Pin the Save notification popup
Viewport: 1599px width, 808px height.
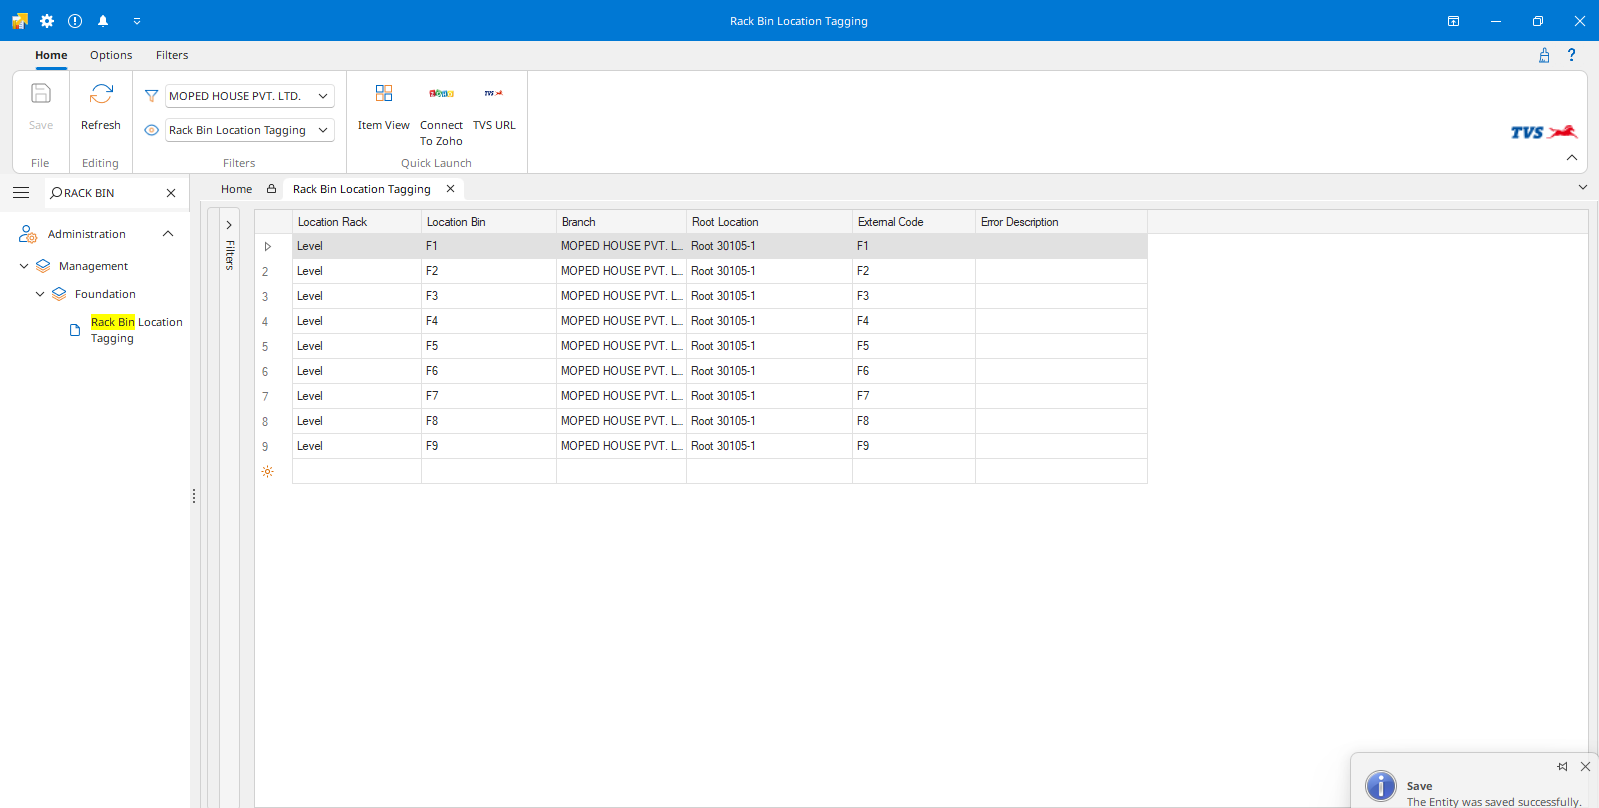point(1562,767)
